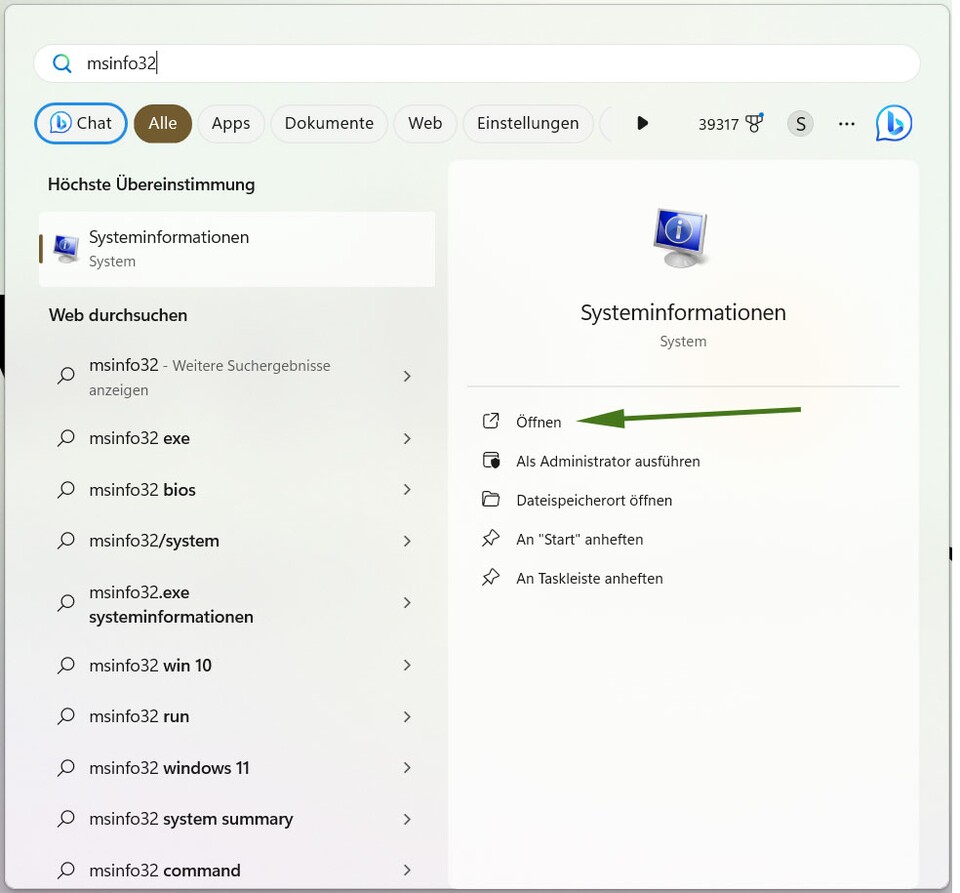This screenshot has height=893, width=960.
Task: Switch to the Einstellungen filter tab
Action: [x=529, y=123]
